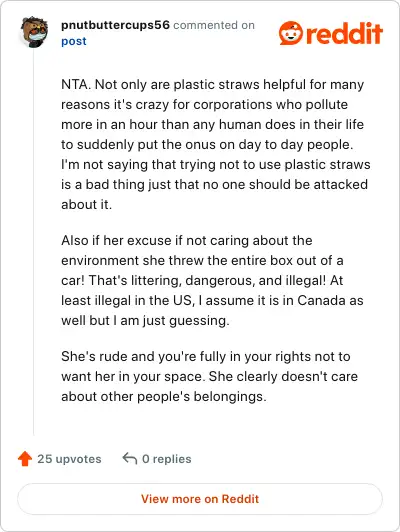Click the line "about it." ending first paragraph
Viewport: 400px width, 532px height.
87,205
